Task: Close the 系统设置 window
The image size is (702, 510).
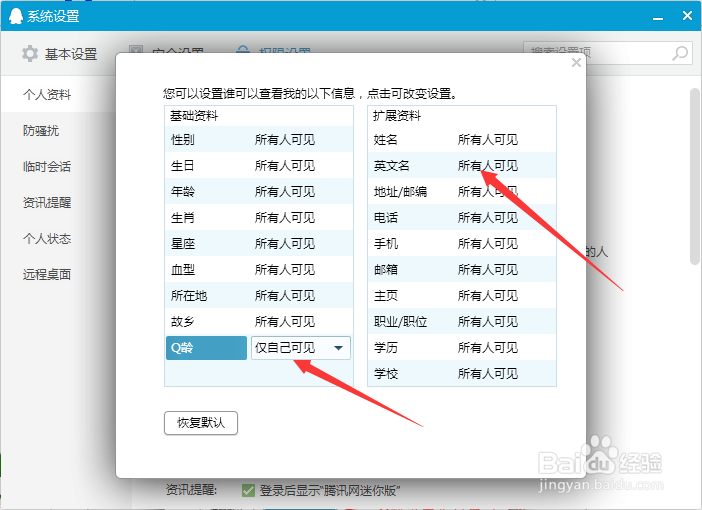Action: [x=687, y=16]
